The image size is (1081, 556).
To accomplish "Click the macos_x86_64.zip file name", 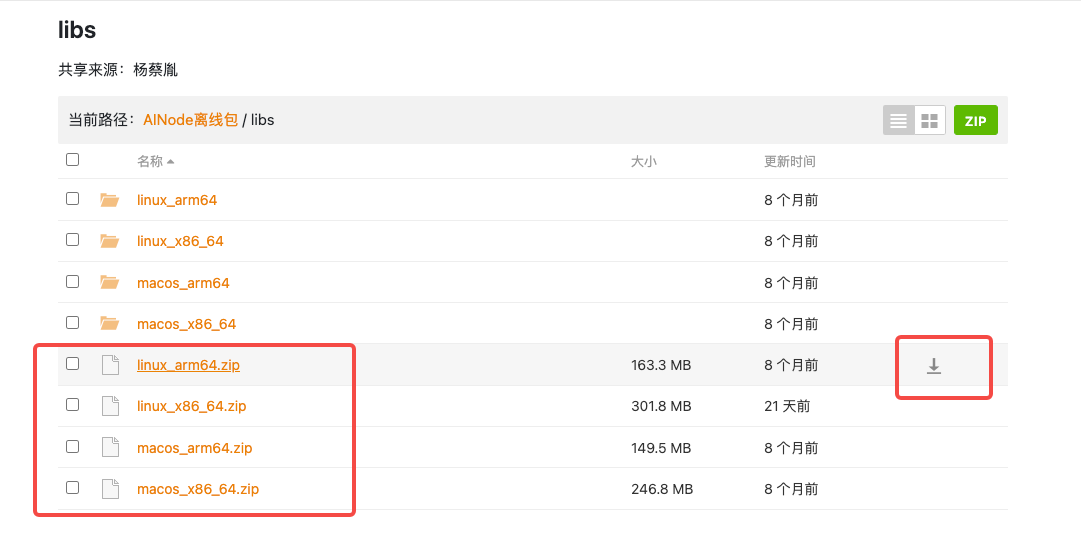I will coord(198,489).
